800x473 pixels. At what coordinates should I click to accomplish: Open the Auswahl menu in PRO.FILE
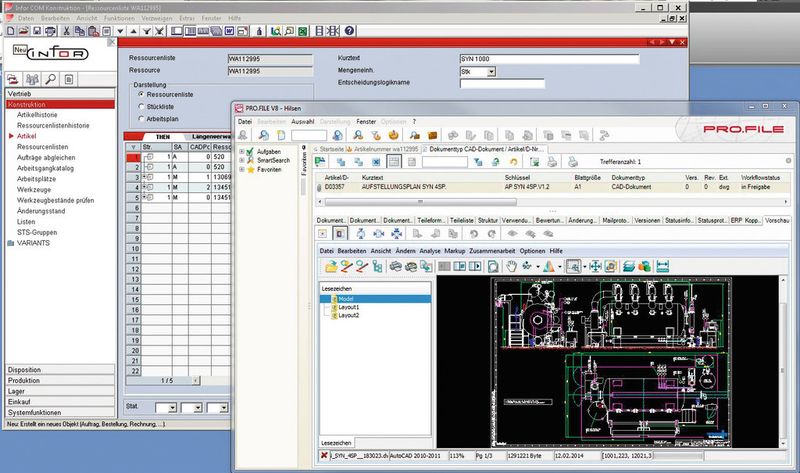303,121
